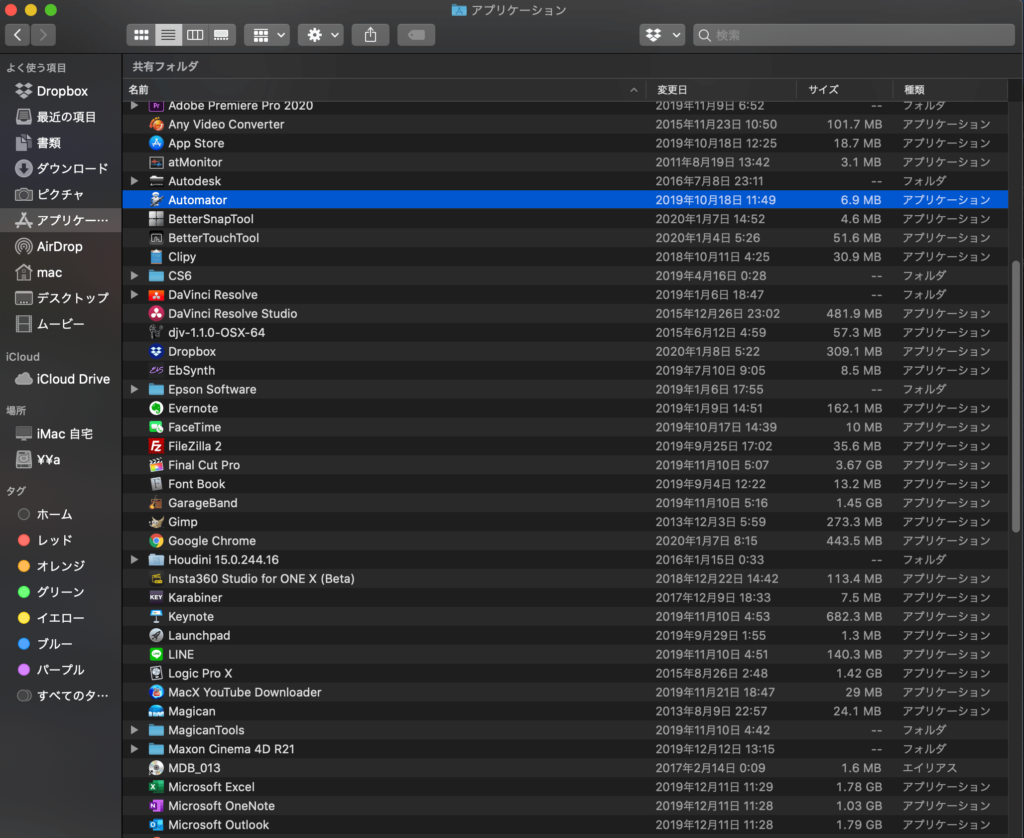Select the レッド tag

[x=60, y=540]
